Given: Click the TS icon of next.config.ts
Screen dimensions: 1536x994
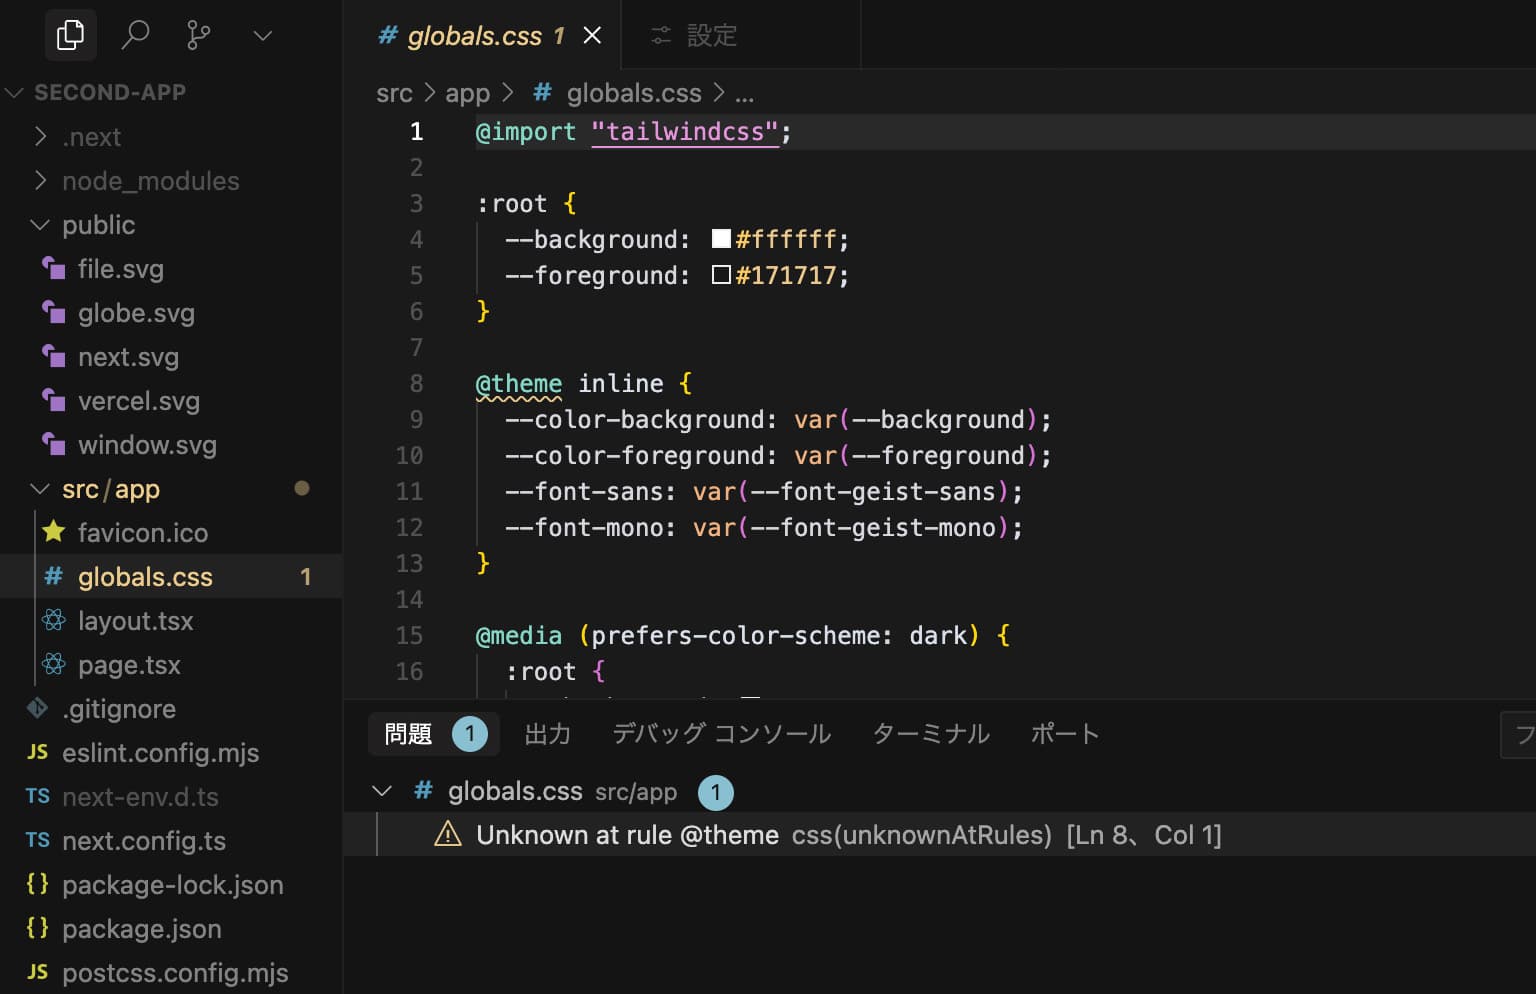Looking at the screenshot, I should pos(38,840).
